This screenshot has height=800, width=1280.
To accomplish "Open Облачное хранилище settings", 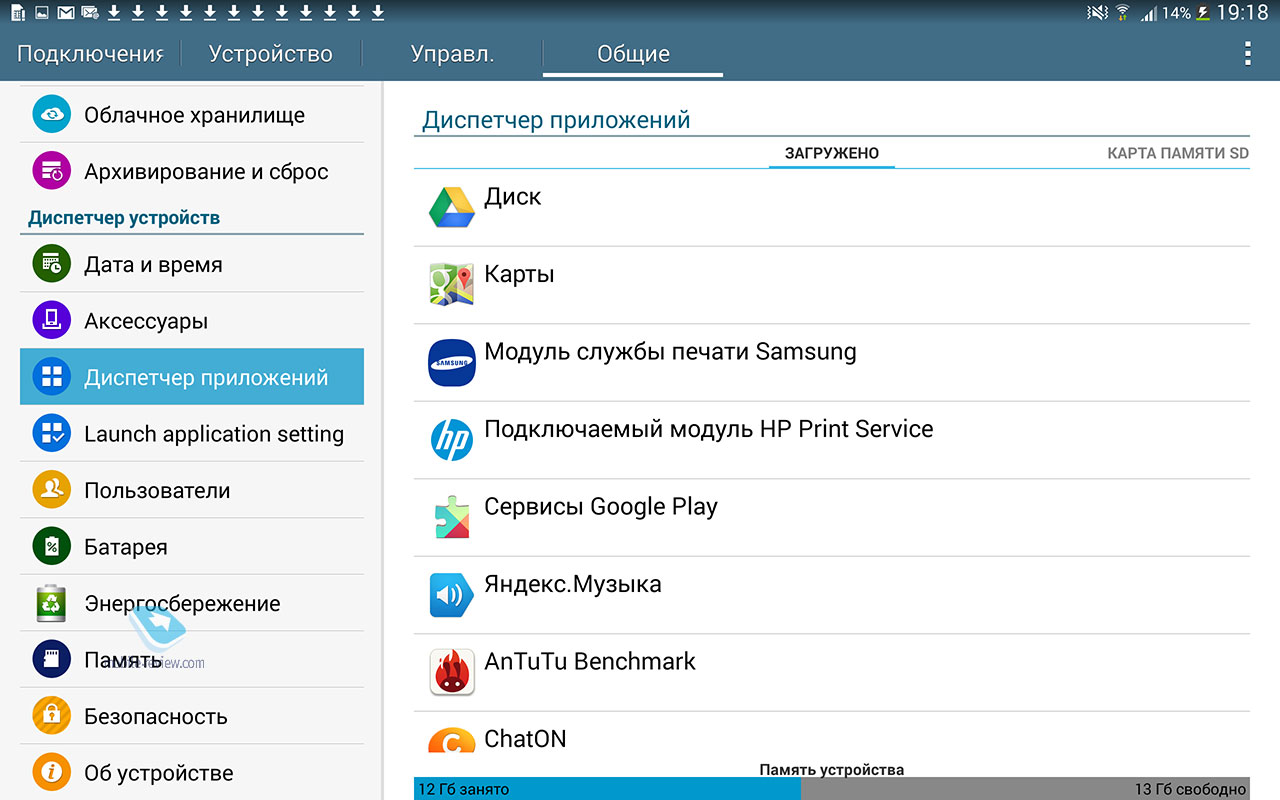I will [192, 115].
